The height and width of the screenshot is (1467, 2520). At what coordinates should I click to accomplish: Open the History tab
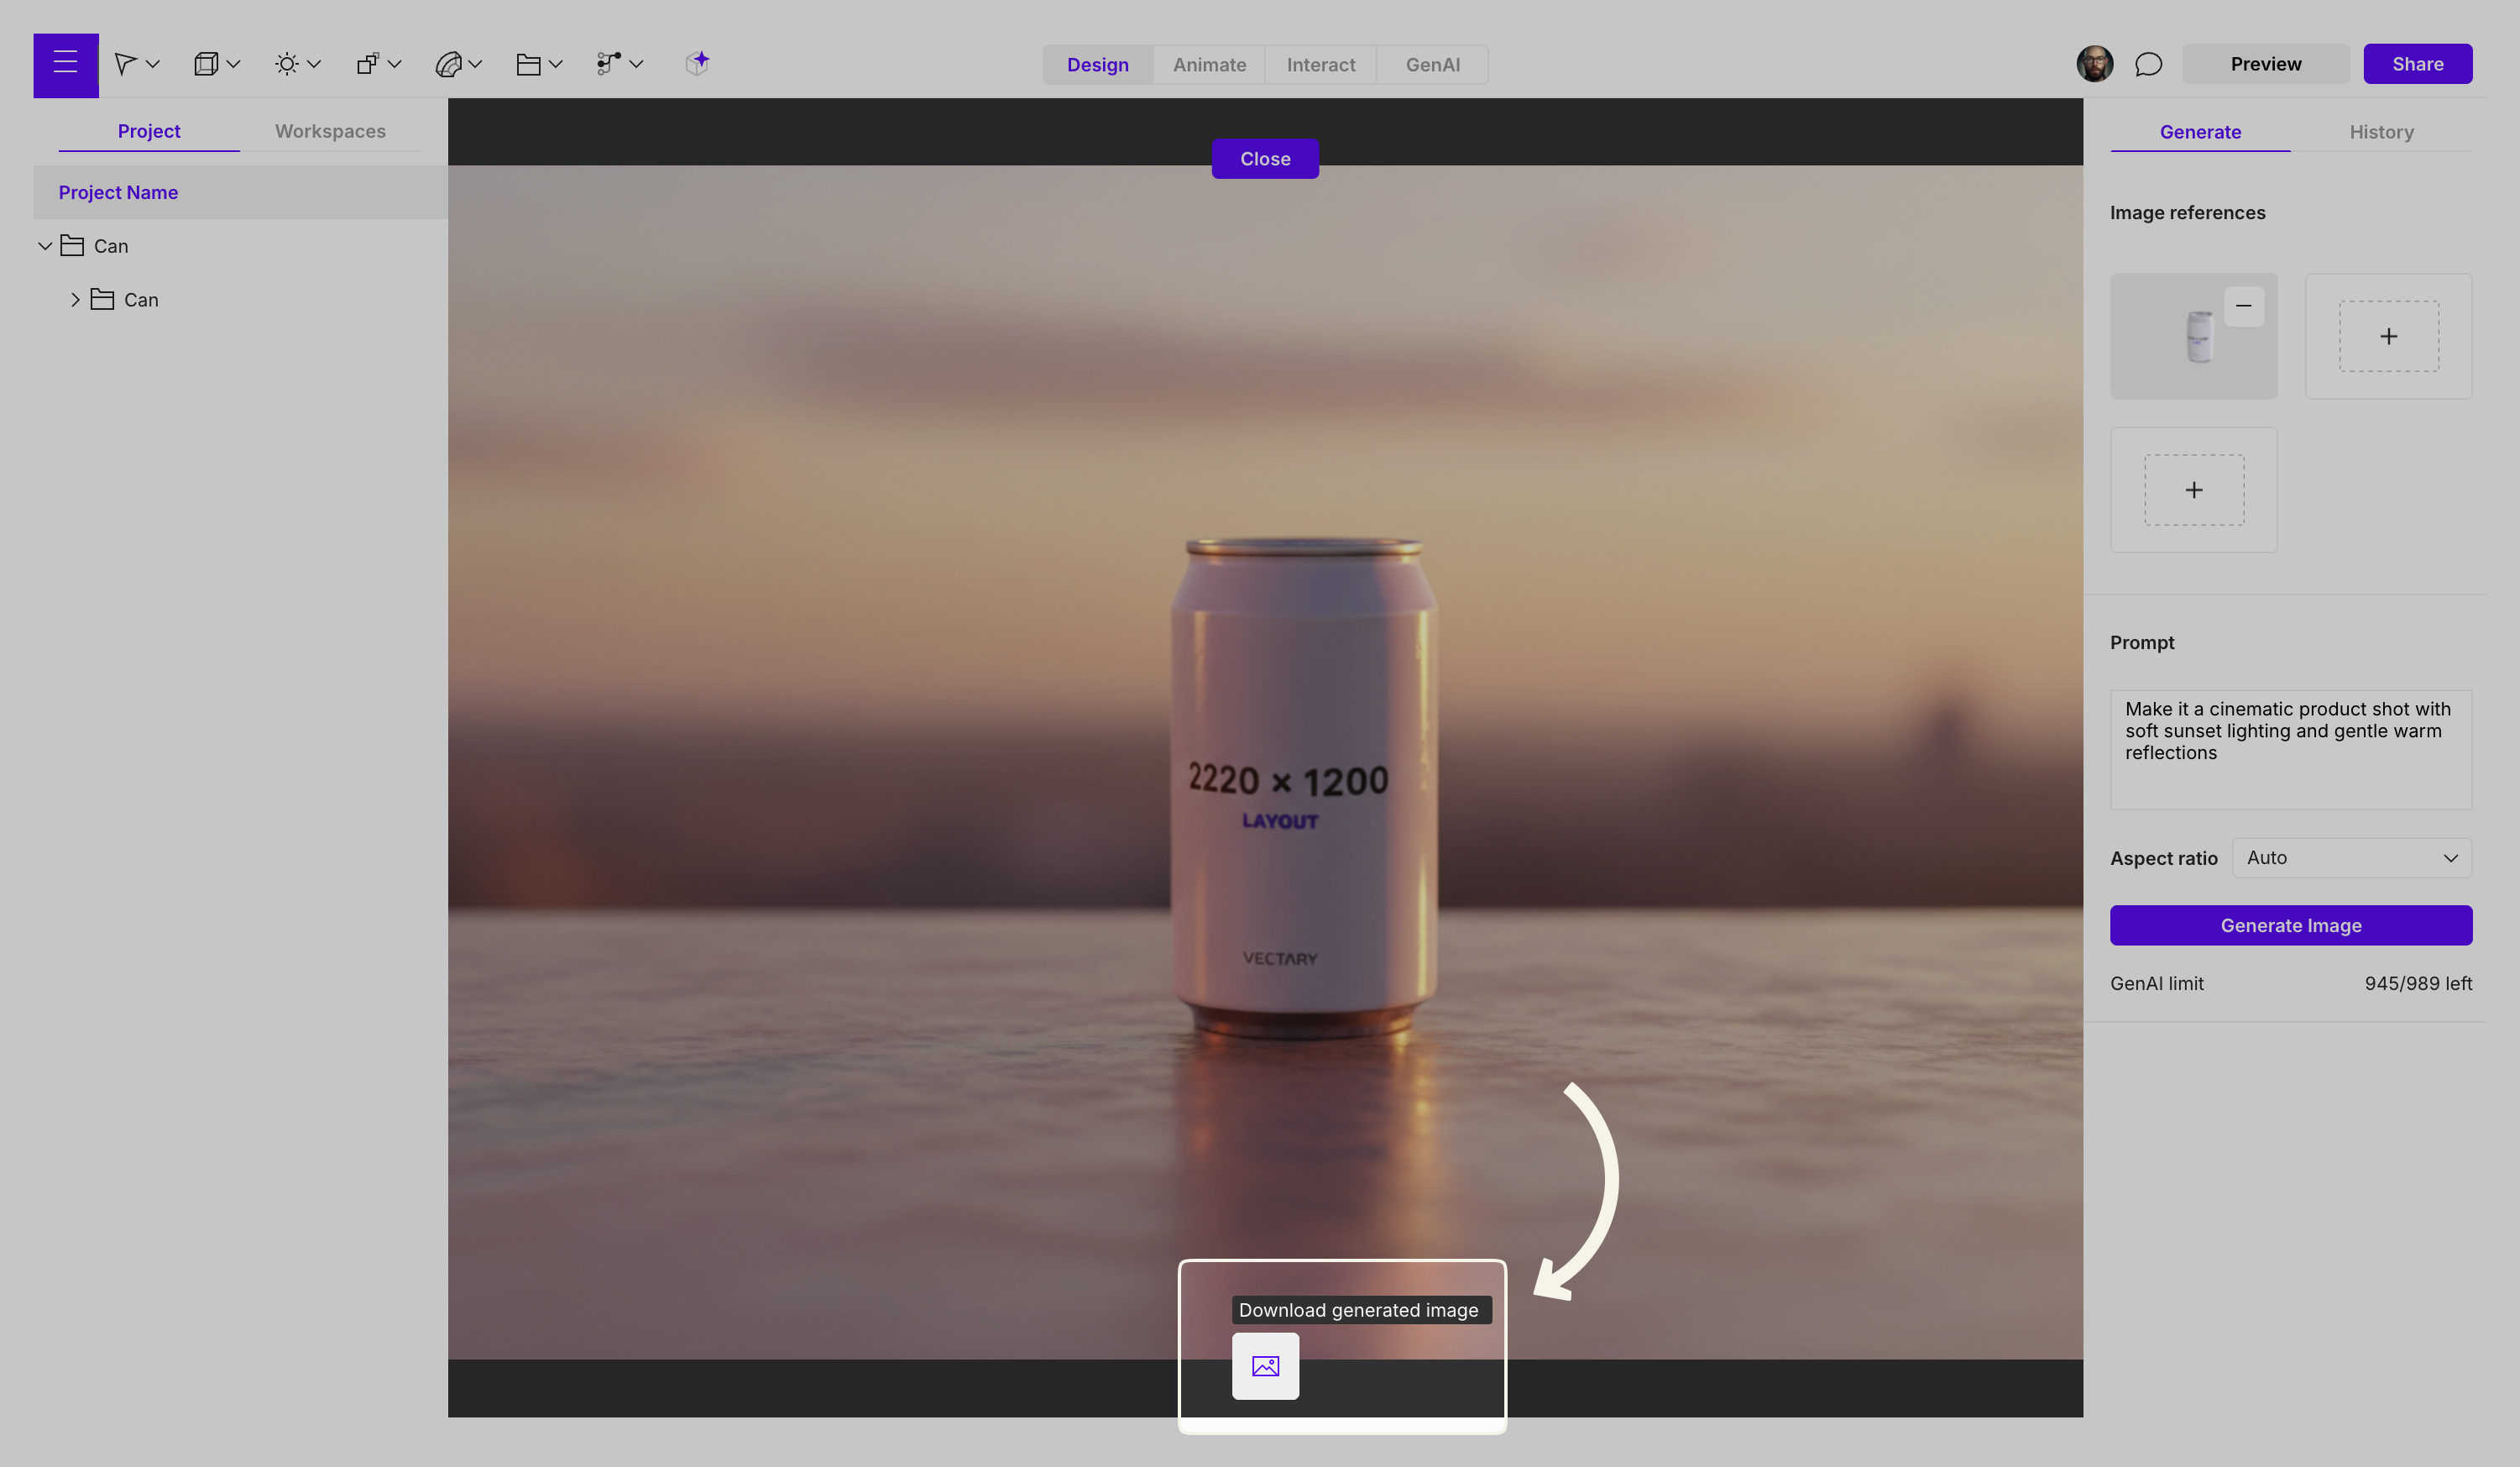click(2381, 132)
